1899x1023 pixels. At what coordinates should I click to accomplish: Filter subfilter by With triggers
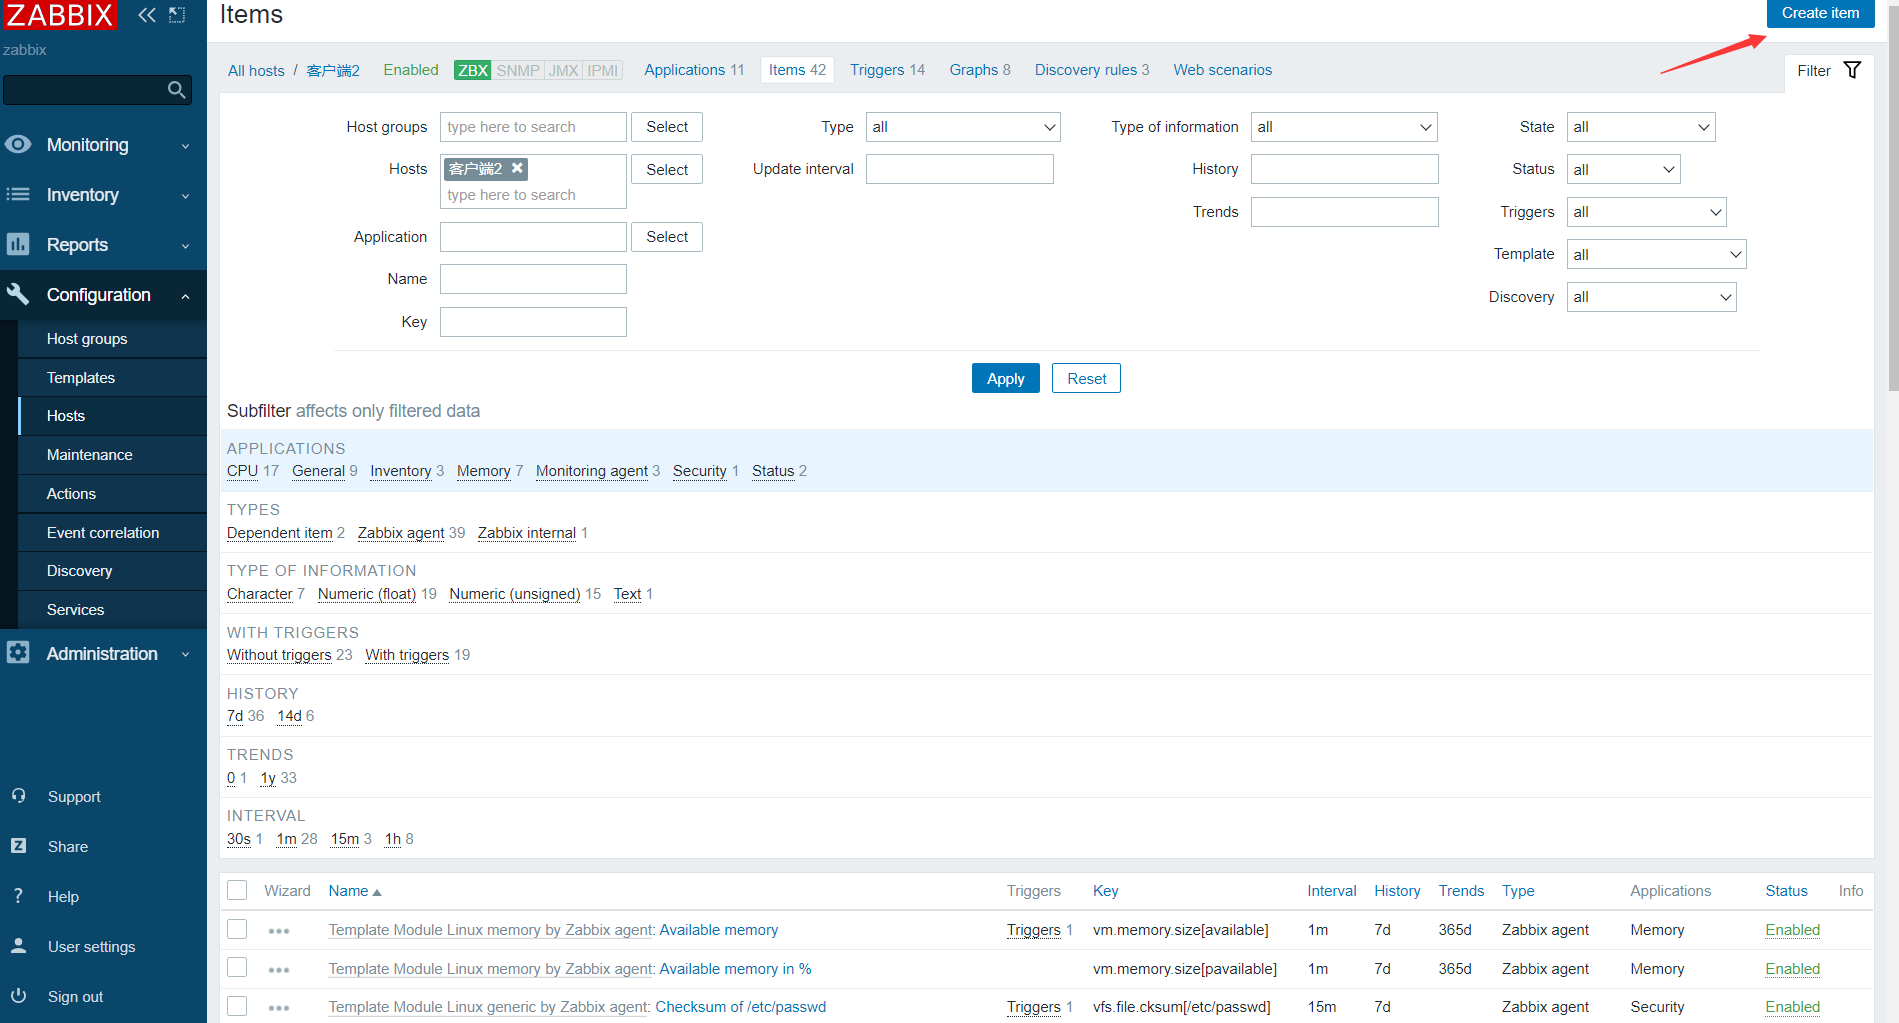pos(407,655)
